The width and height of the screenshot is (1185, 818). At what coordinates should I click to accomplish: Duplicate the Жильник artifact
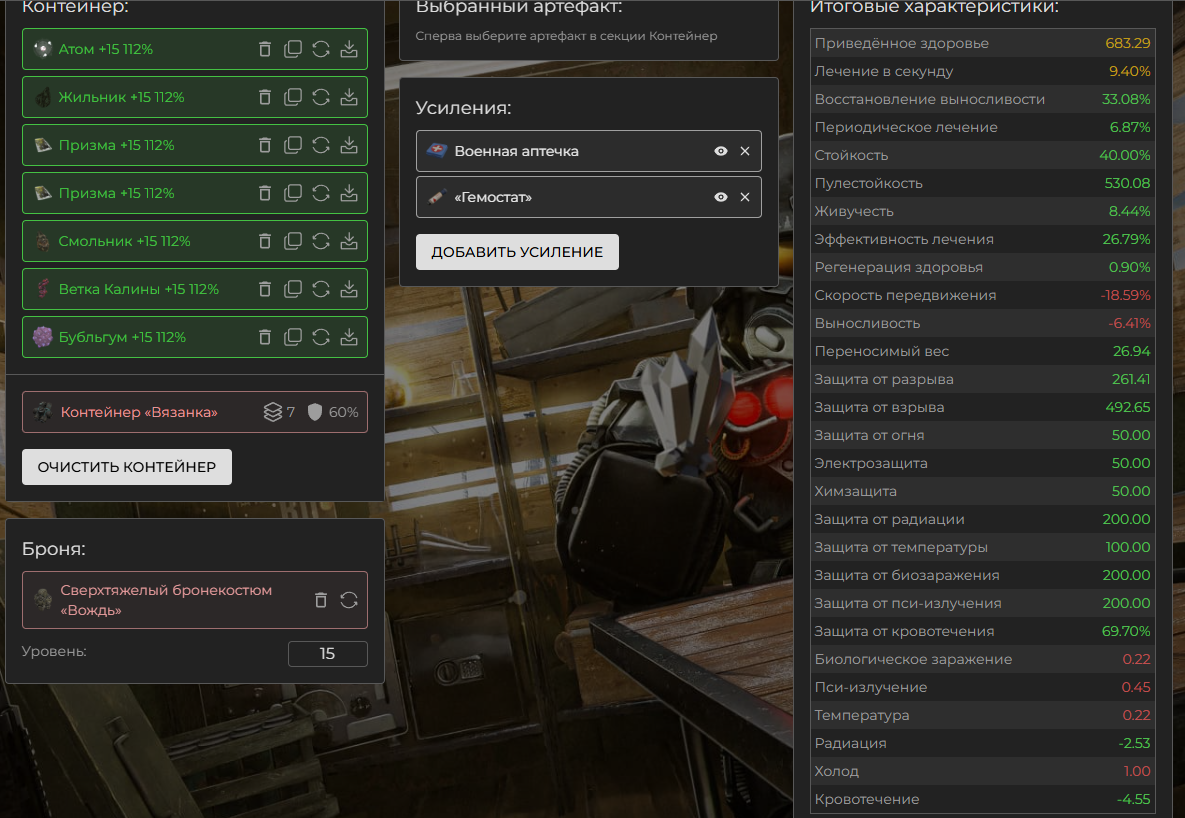(293, 97)
